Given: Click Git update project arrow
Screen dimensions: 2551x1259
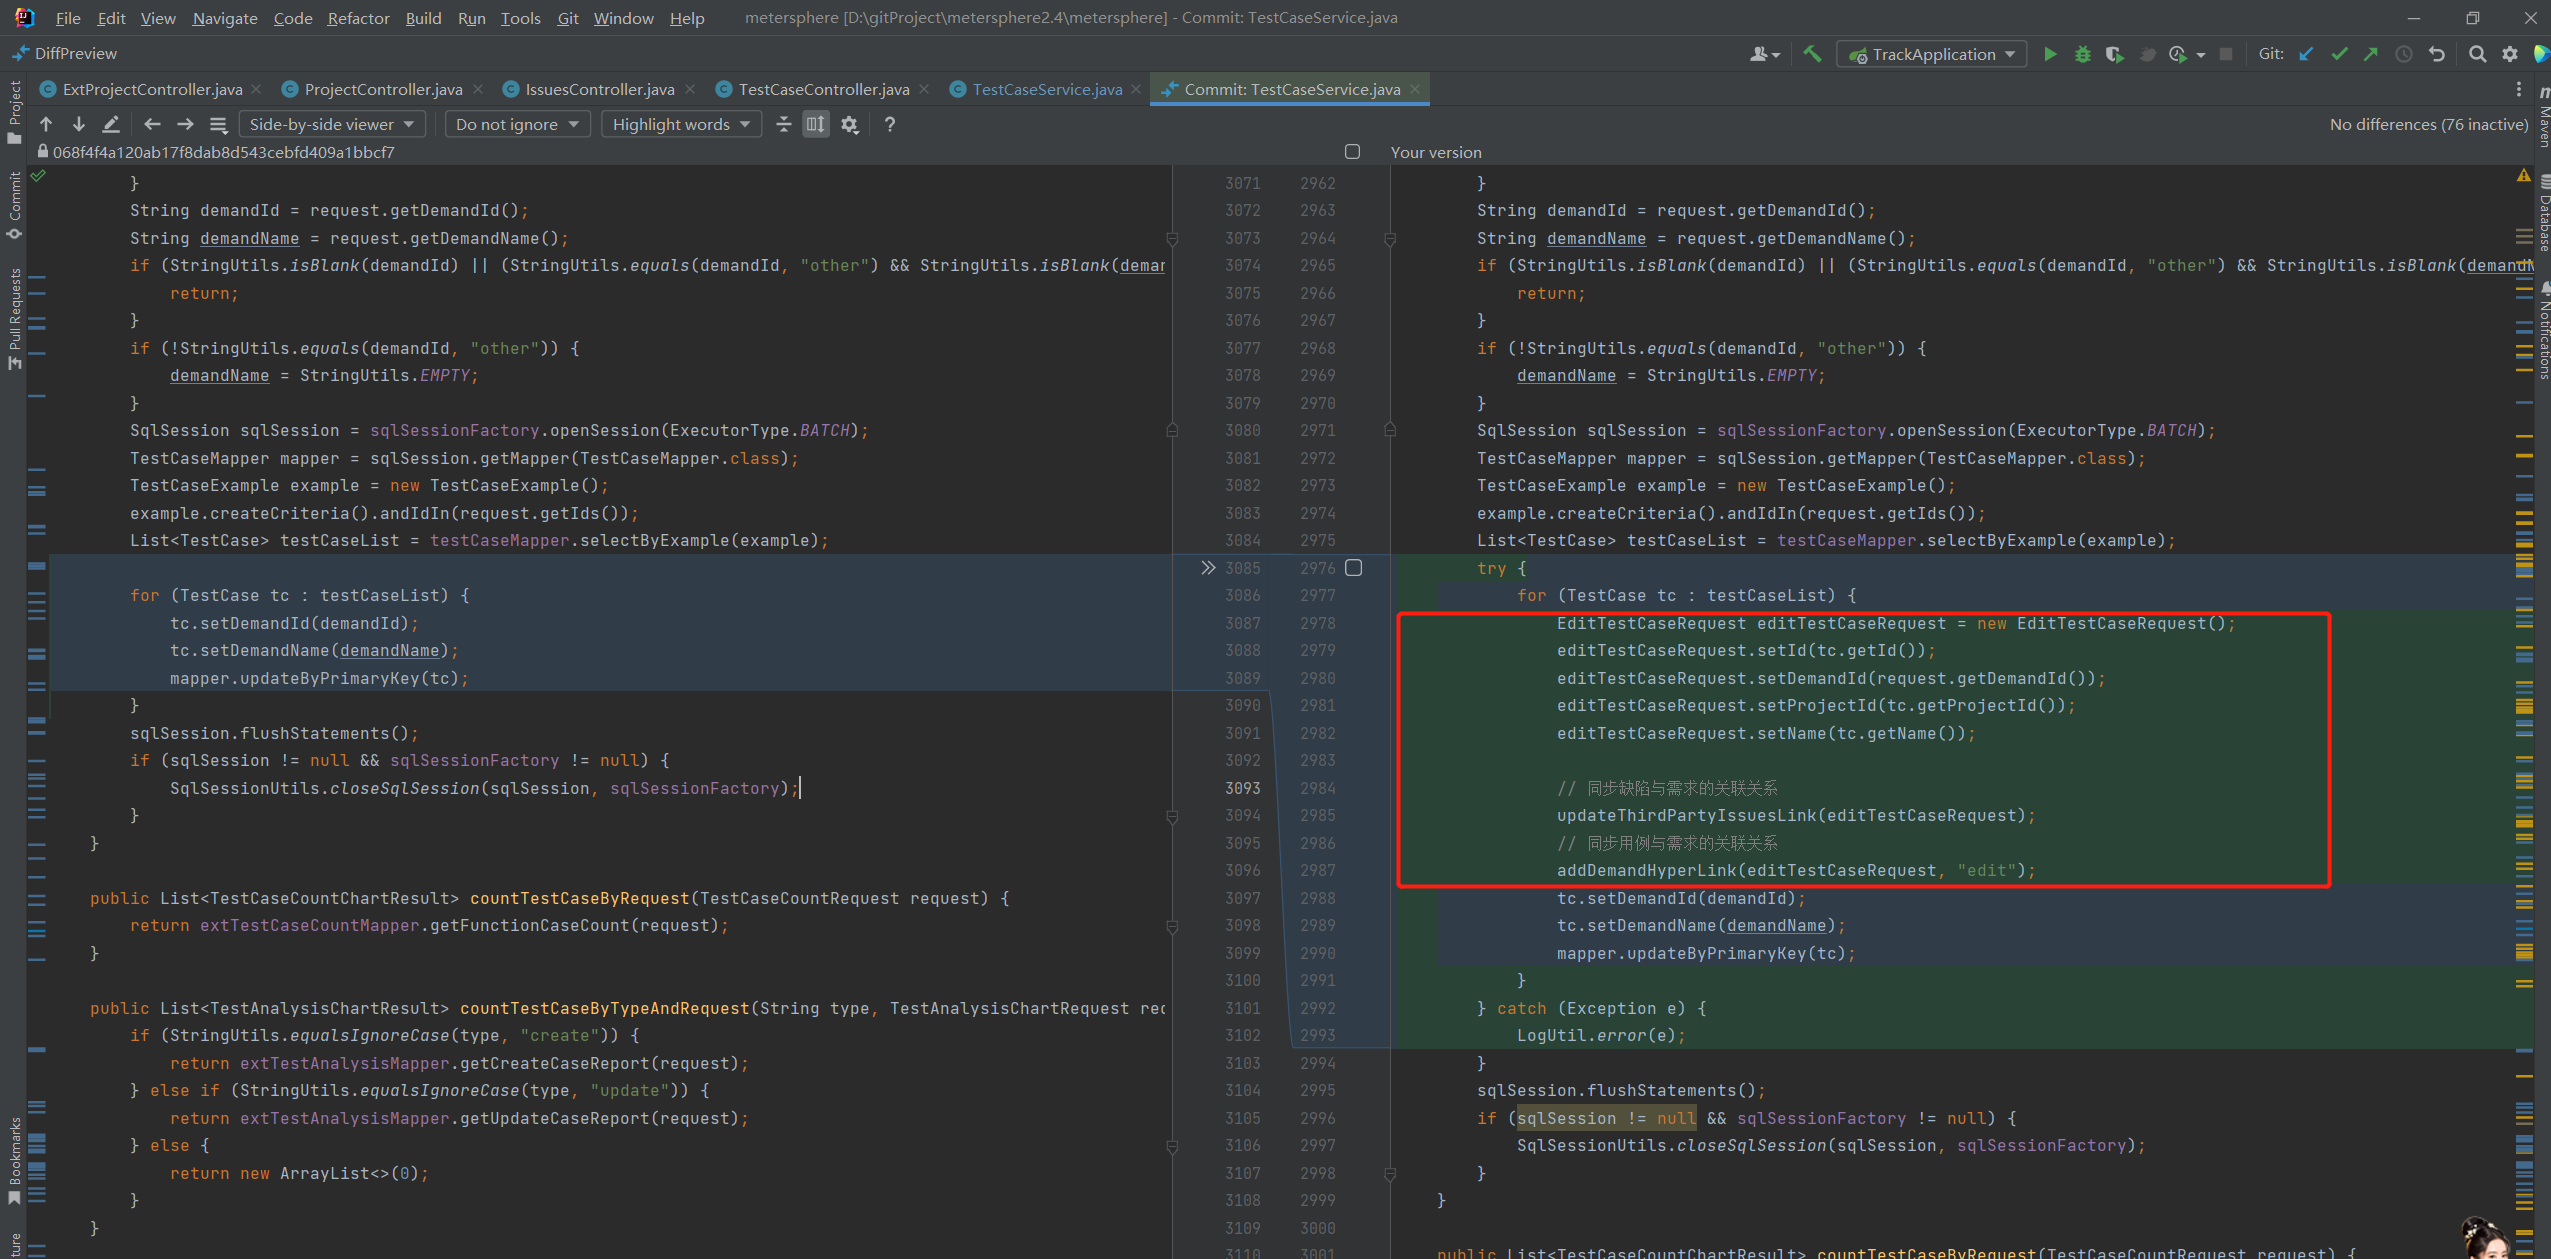Looking at the screenshot, I should [x=2306, y=54].
